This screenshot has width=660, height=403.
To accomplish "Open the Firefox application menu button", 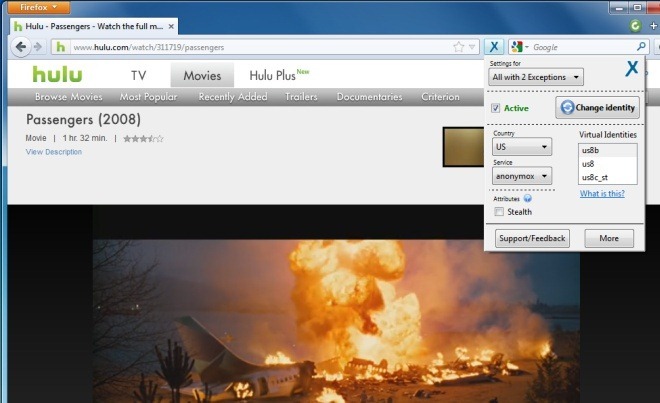I will 39,7.
